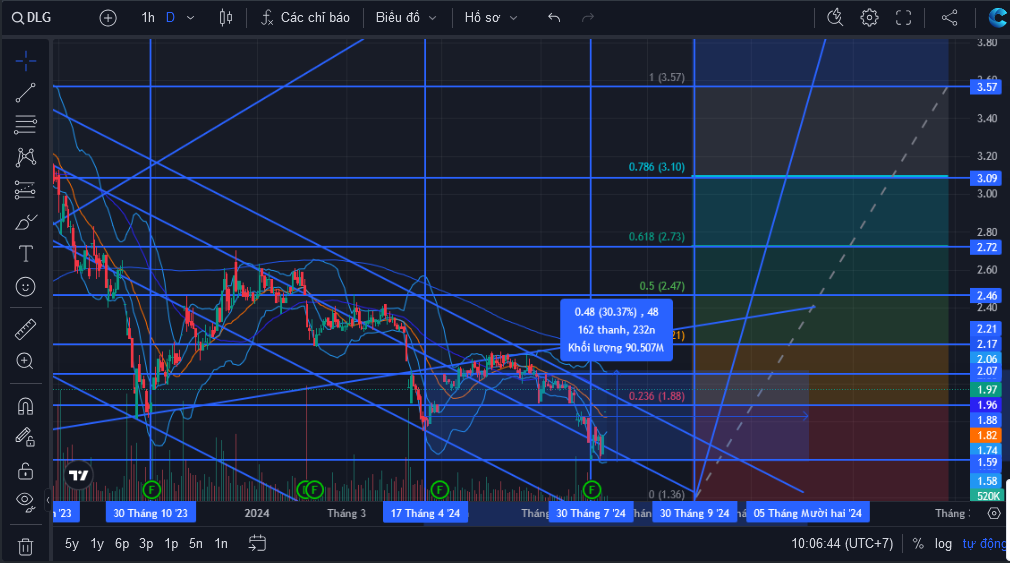
Task: Open chart settings gear icon
Action: (x=870, y=18)
